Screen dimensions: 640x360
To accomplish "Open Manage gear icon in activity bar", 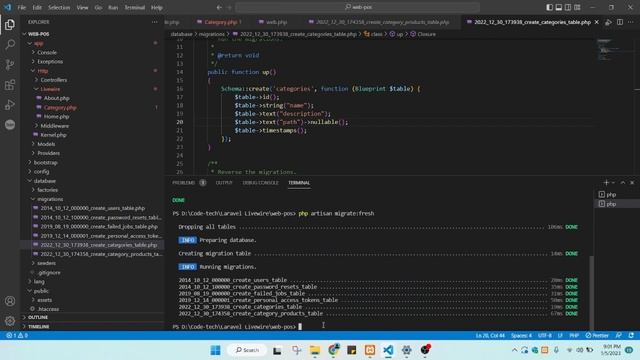I will click(10, 321).
